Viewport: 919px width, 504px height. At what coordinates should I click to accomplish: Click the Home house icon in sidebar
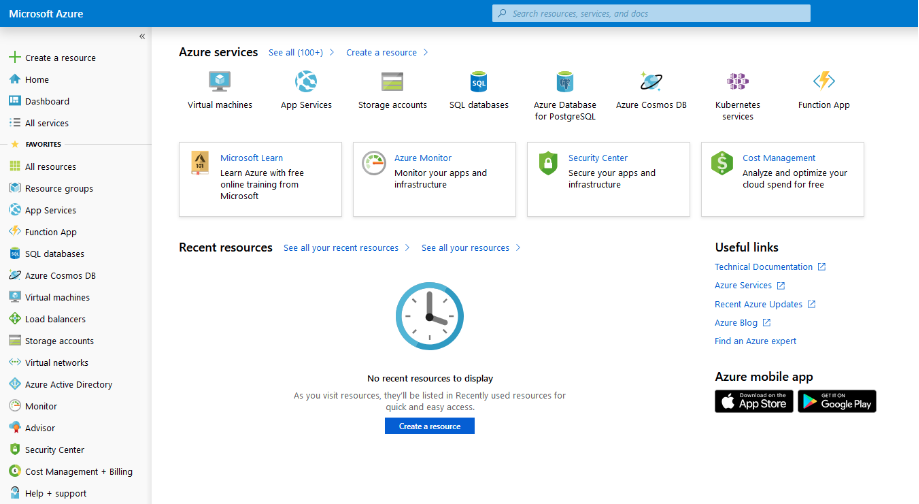tap(15, 79)
